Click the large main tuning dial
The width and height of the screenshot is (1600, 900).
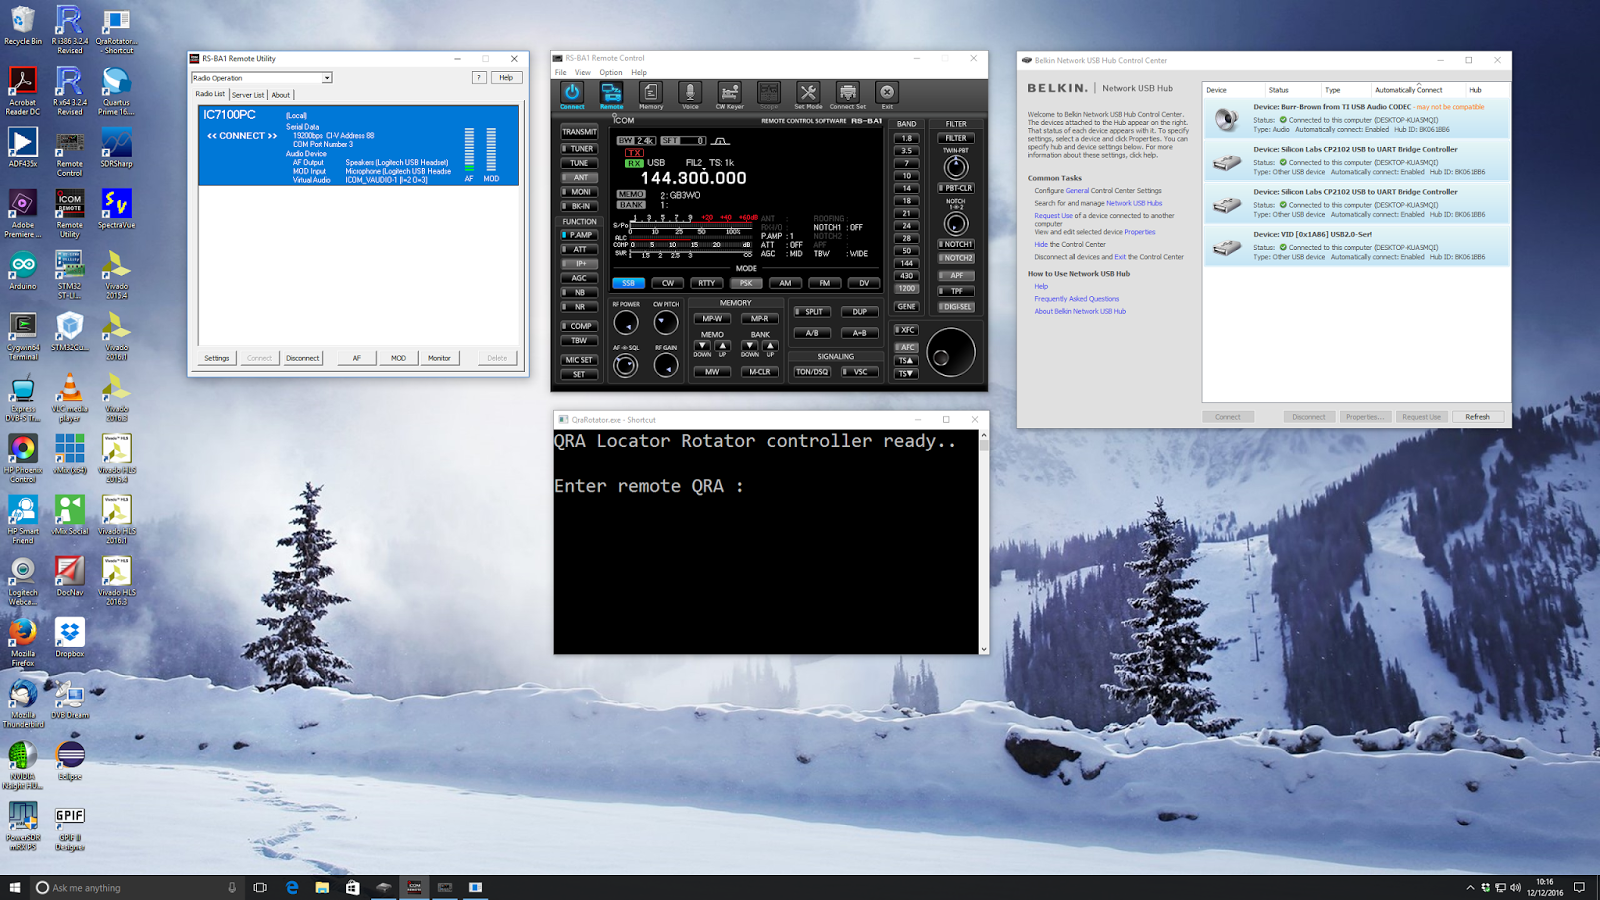(950, 352)
